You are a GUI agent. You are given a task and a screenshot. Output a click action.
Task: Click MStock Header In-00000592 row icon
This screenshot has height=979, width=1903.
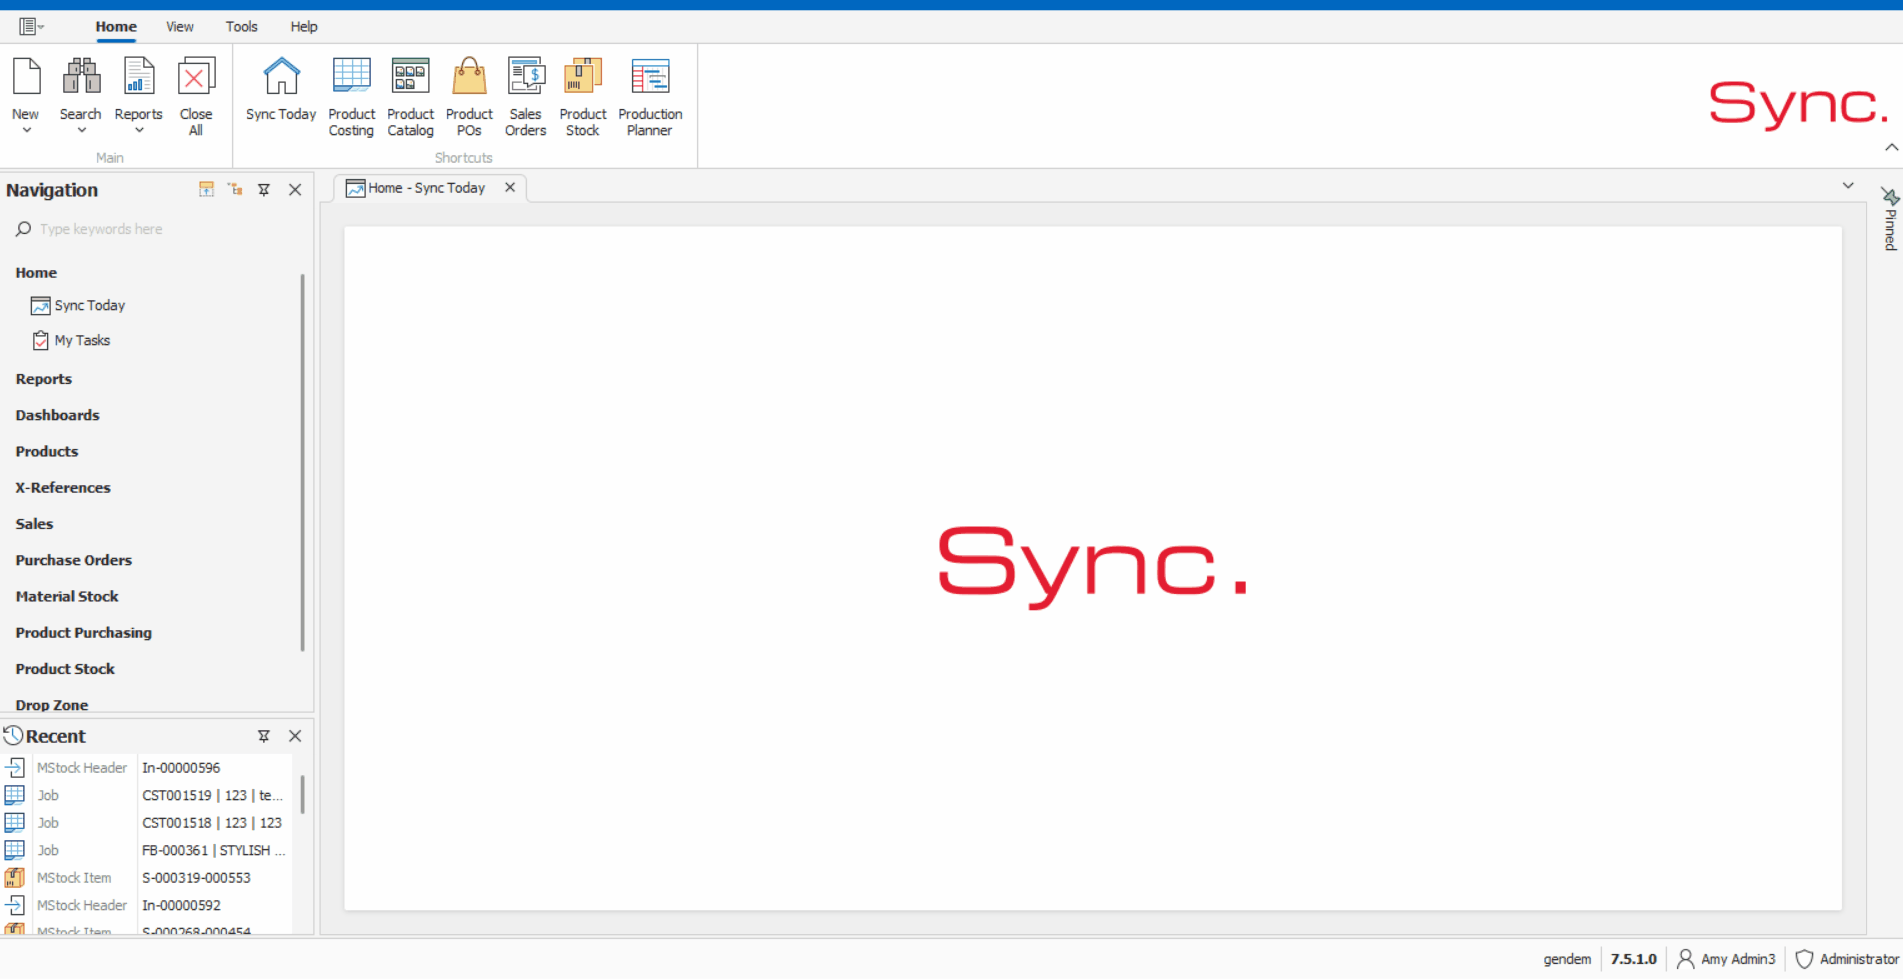coord(15,905)
